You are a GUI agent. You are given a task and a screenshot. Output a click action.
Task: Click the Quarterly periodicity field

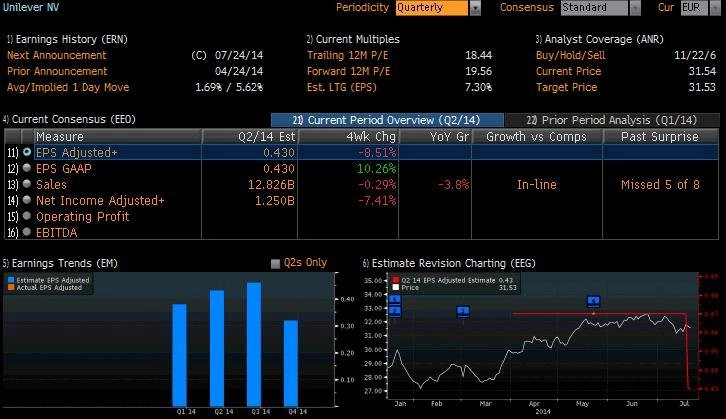(x=432, y=8)
